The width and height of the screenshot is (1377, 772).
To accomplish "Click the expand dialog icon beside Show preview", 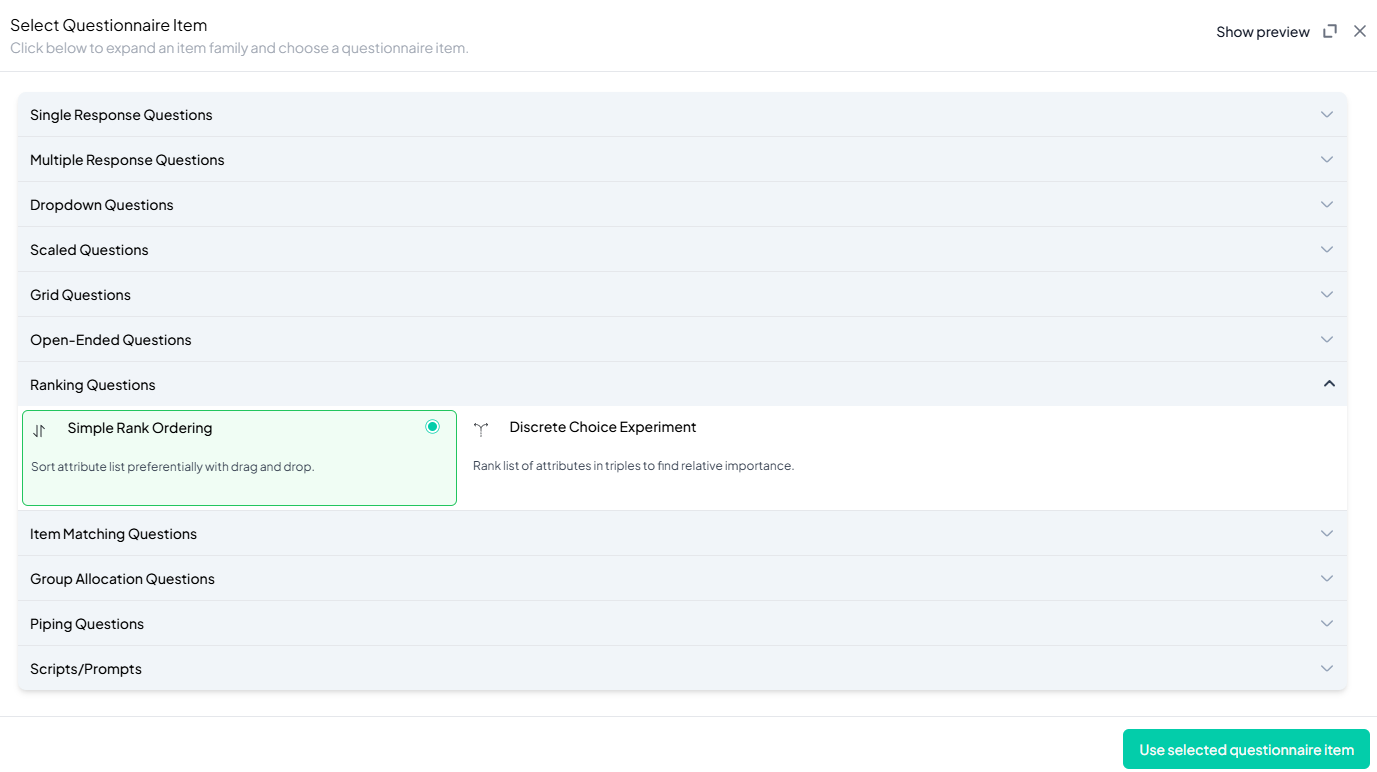I will [x=1329, y=31].
